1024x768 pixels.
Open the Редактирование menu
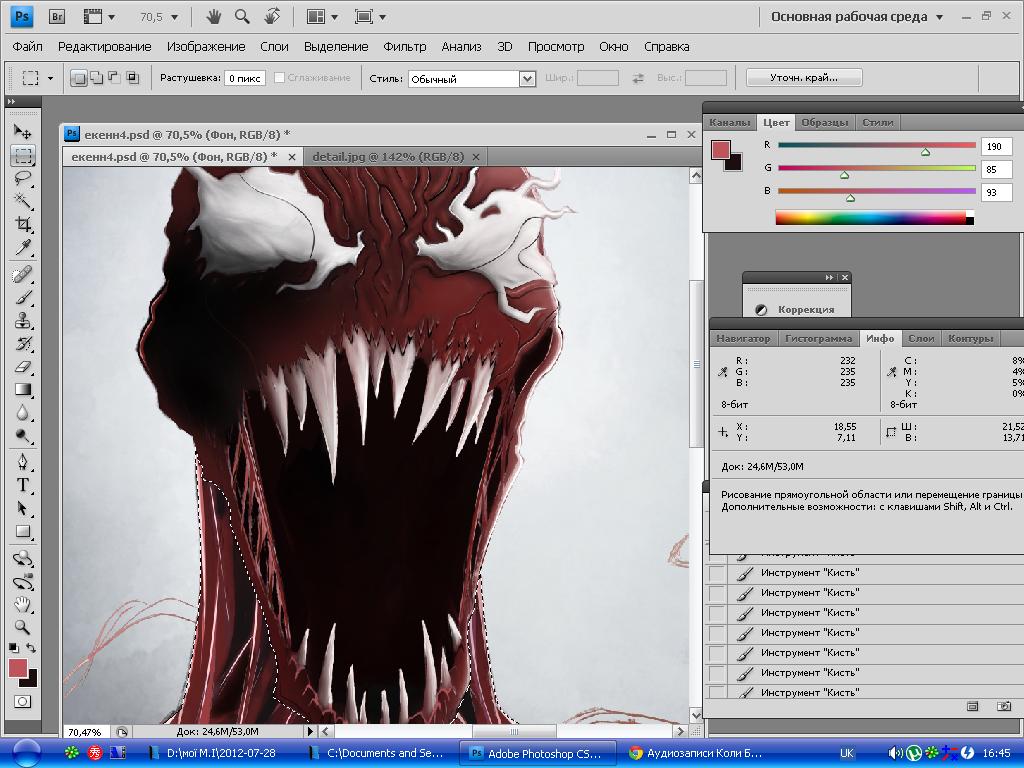click(x=104, y=47)
